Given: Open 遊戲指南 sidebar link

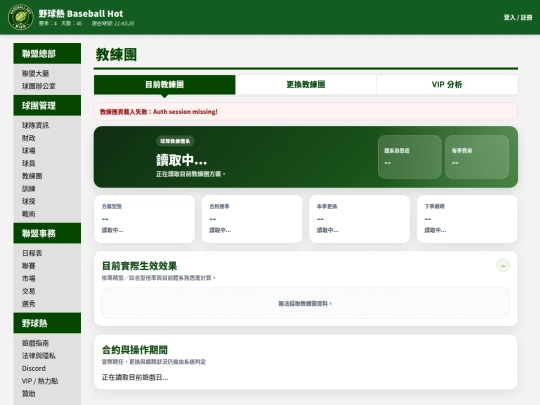Looking at the screenshot, I should pyautogui.click(x=35, y=343).
